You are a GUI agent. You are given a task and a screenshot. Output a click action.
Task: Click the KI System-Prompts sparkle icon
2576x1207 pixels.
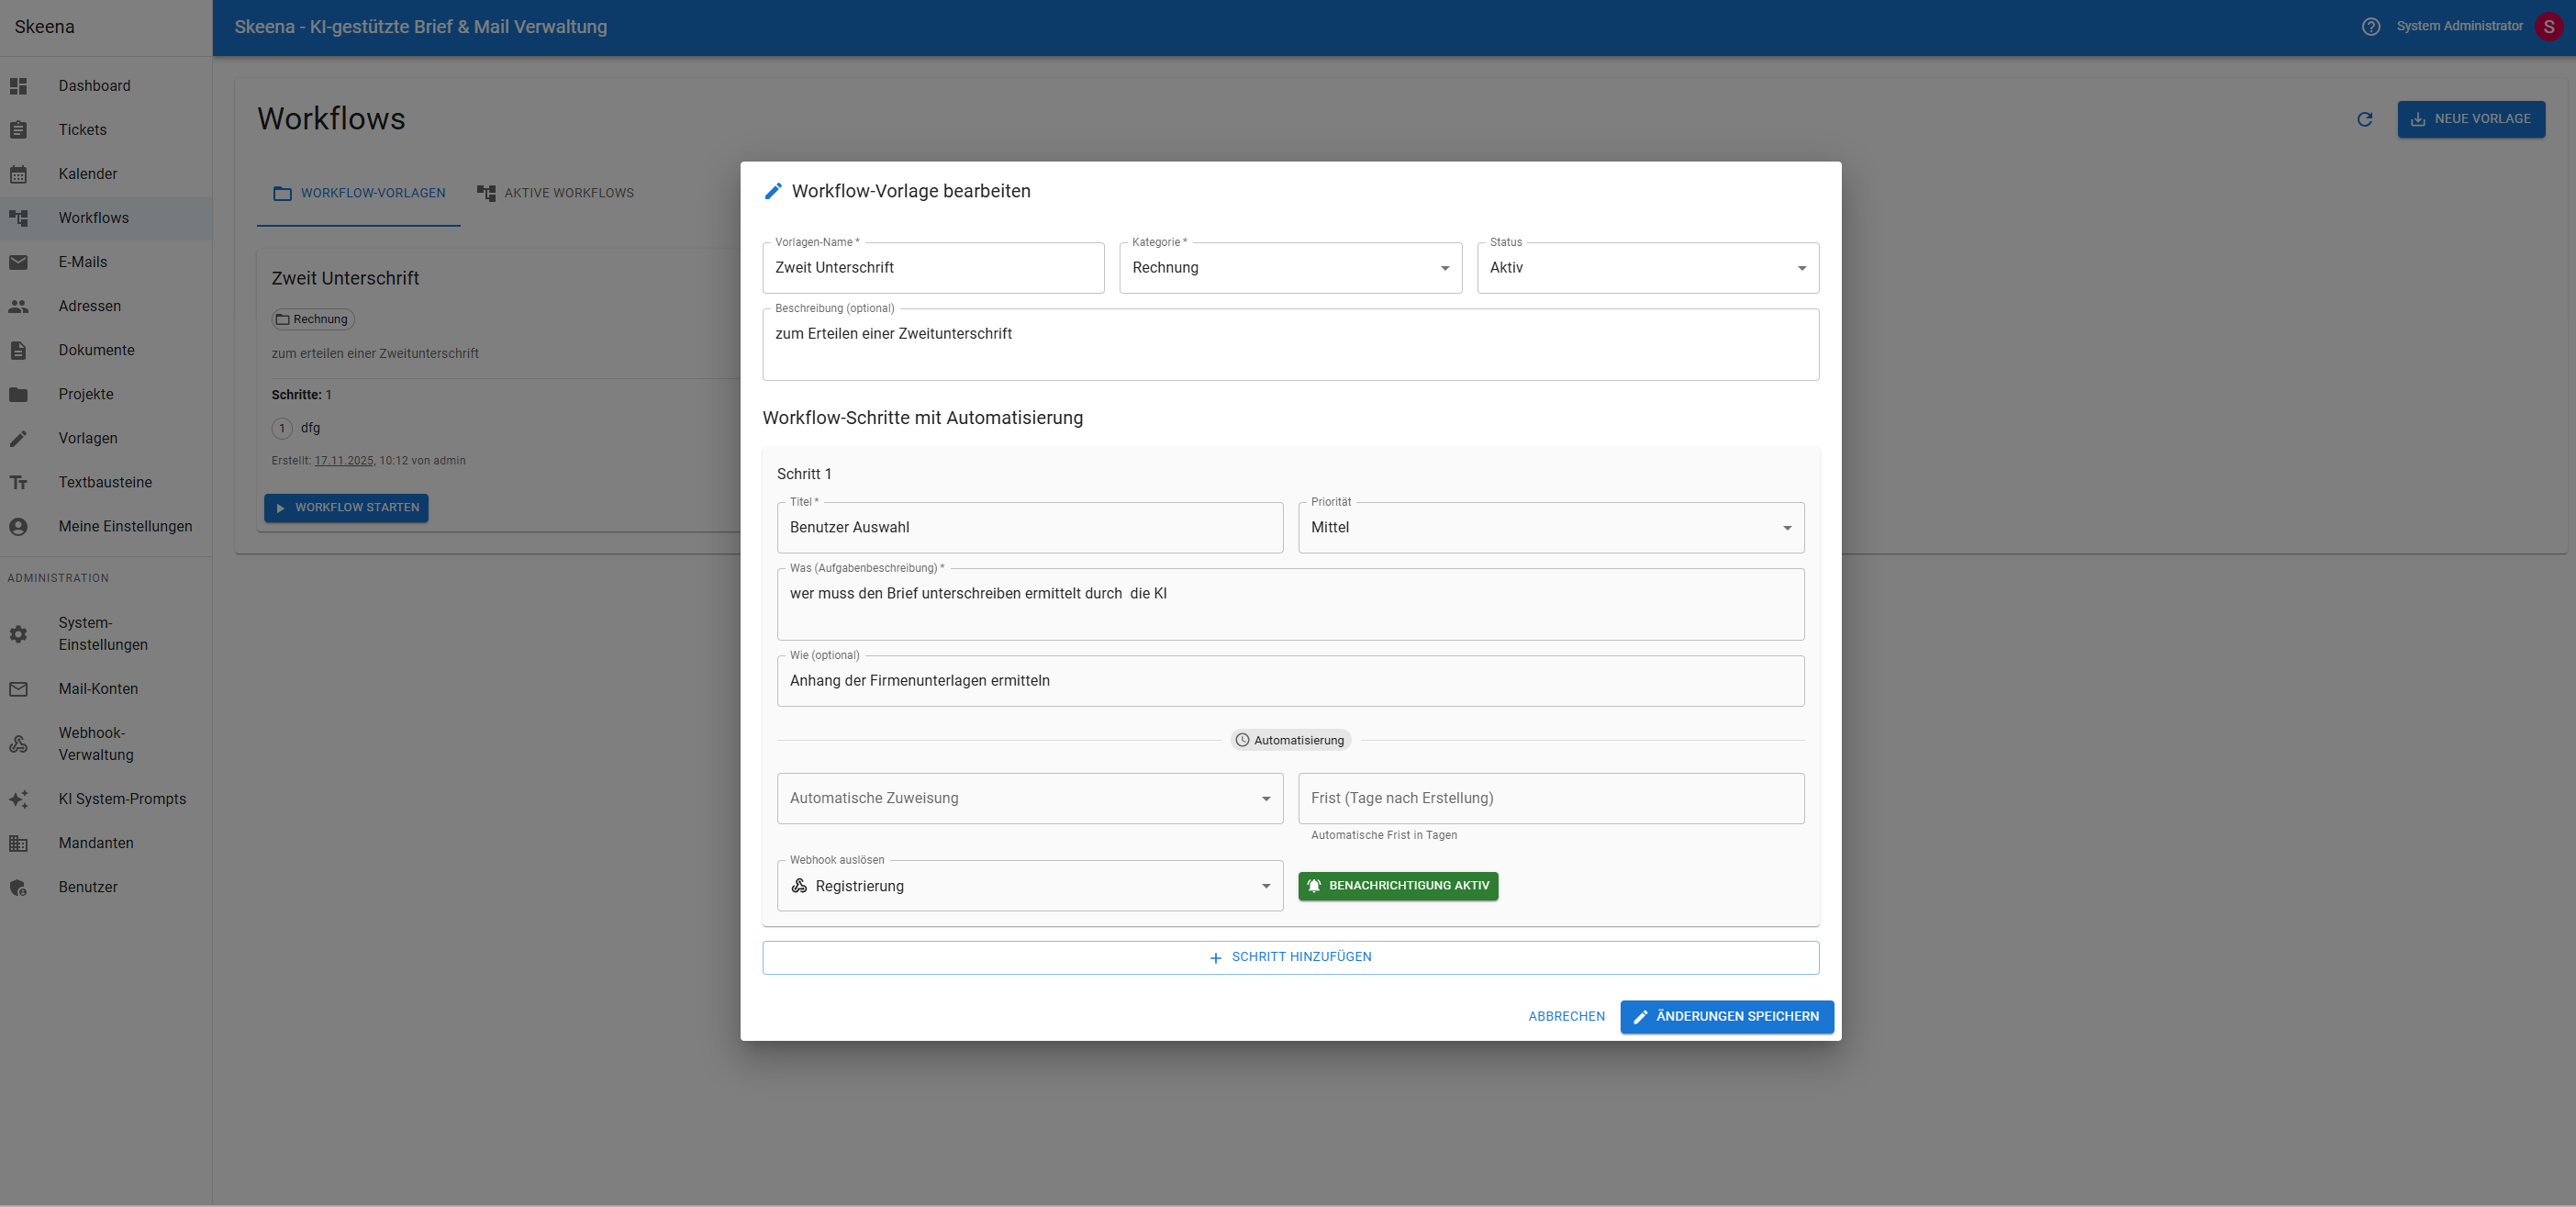[18, 799]
